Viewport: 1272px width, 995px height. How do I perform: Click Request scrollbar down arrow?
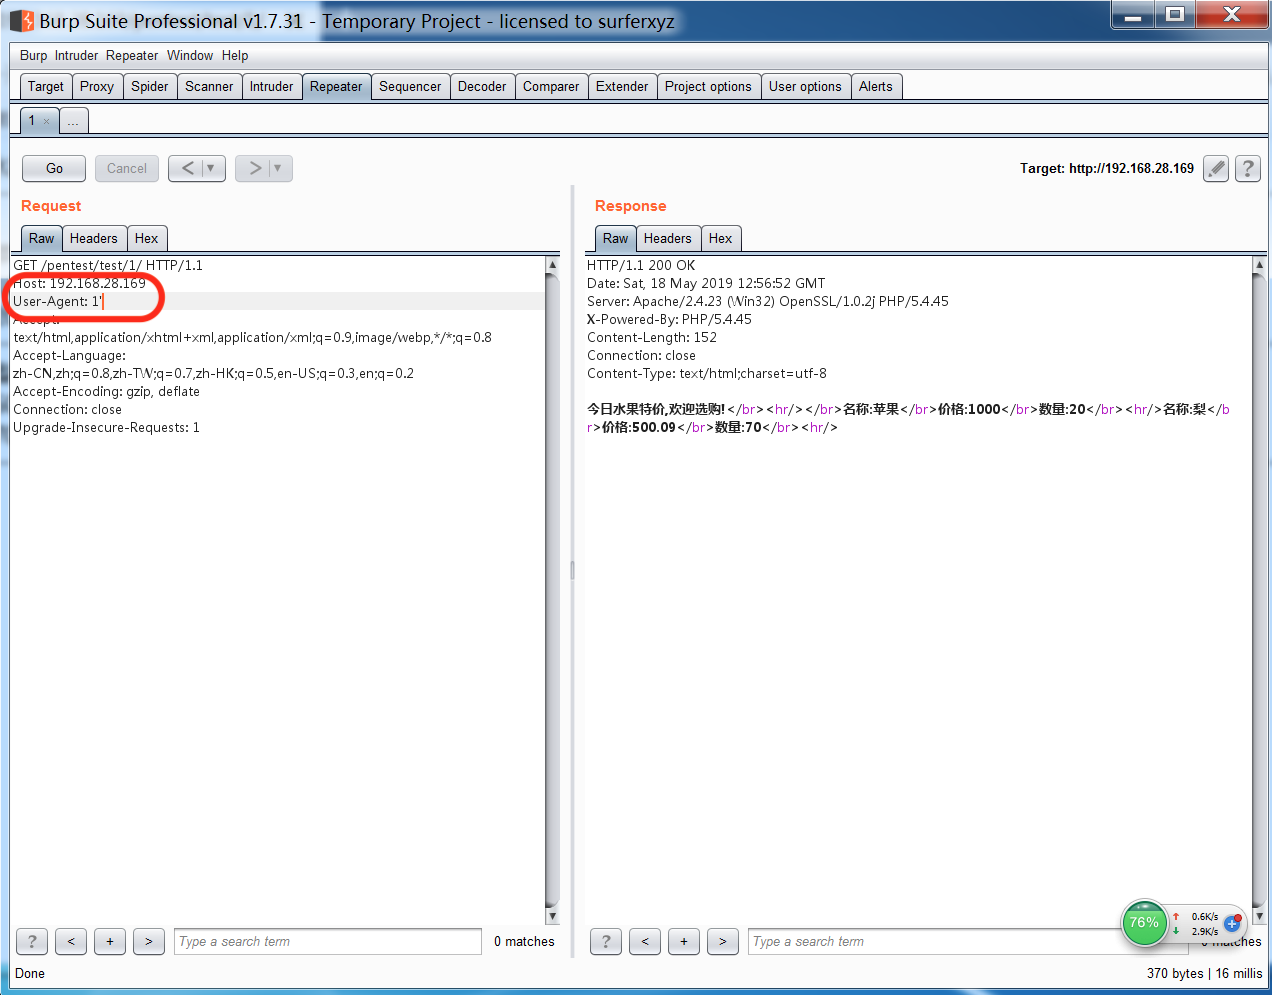coord(552,916)
